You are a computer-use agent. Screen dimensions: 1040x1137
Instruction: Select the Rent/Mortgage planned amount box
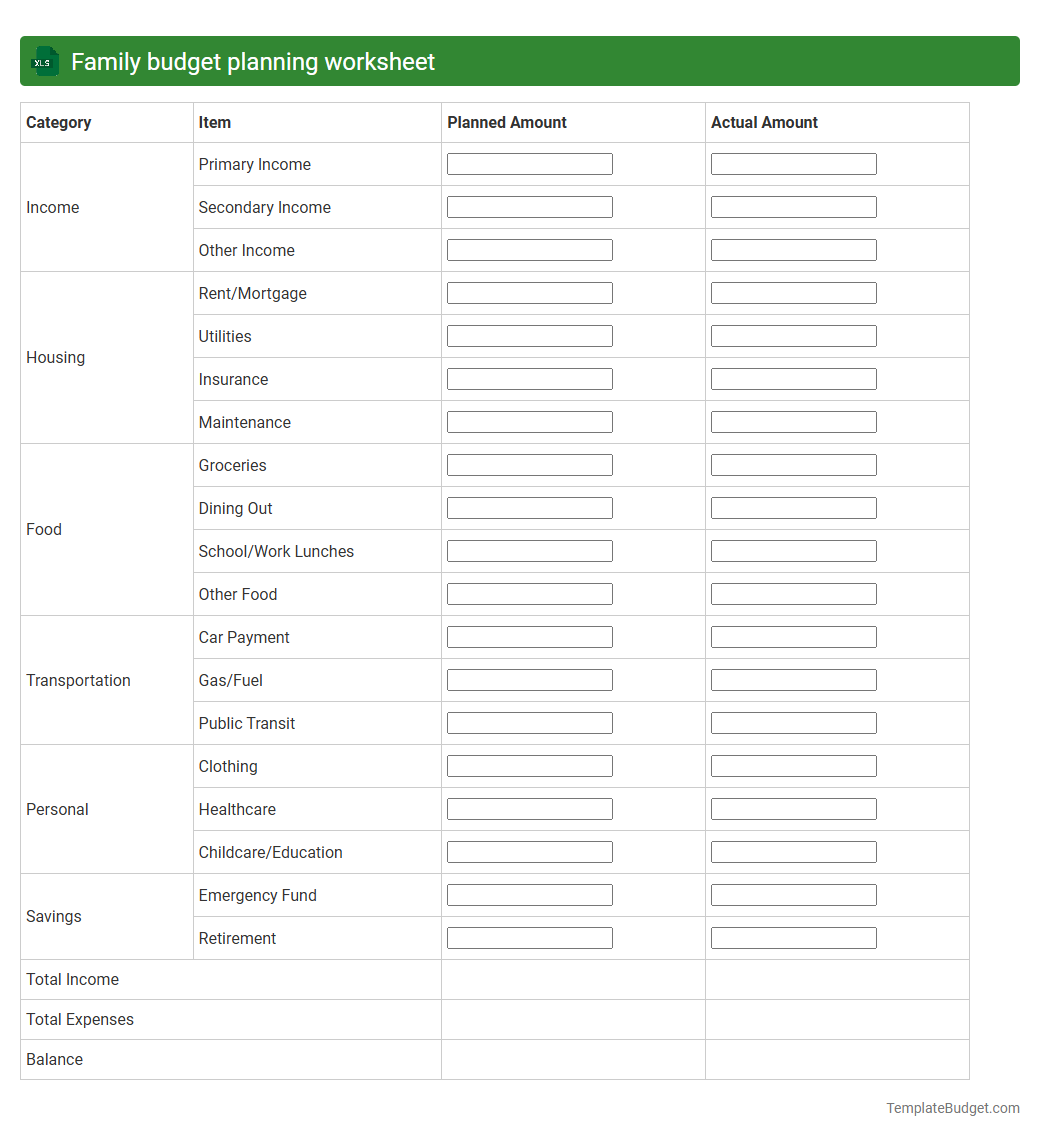coord(529,292)
